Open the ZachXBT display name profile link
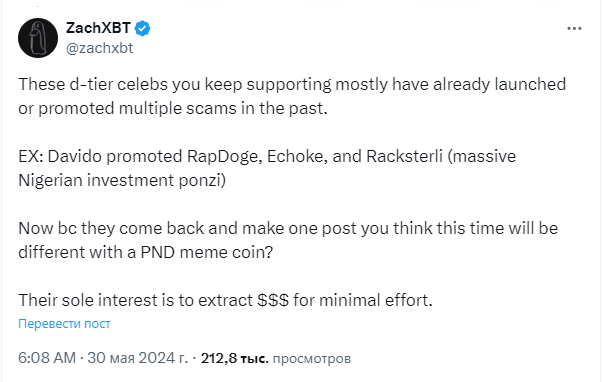 pyautogui.click(x=98, y=28)
